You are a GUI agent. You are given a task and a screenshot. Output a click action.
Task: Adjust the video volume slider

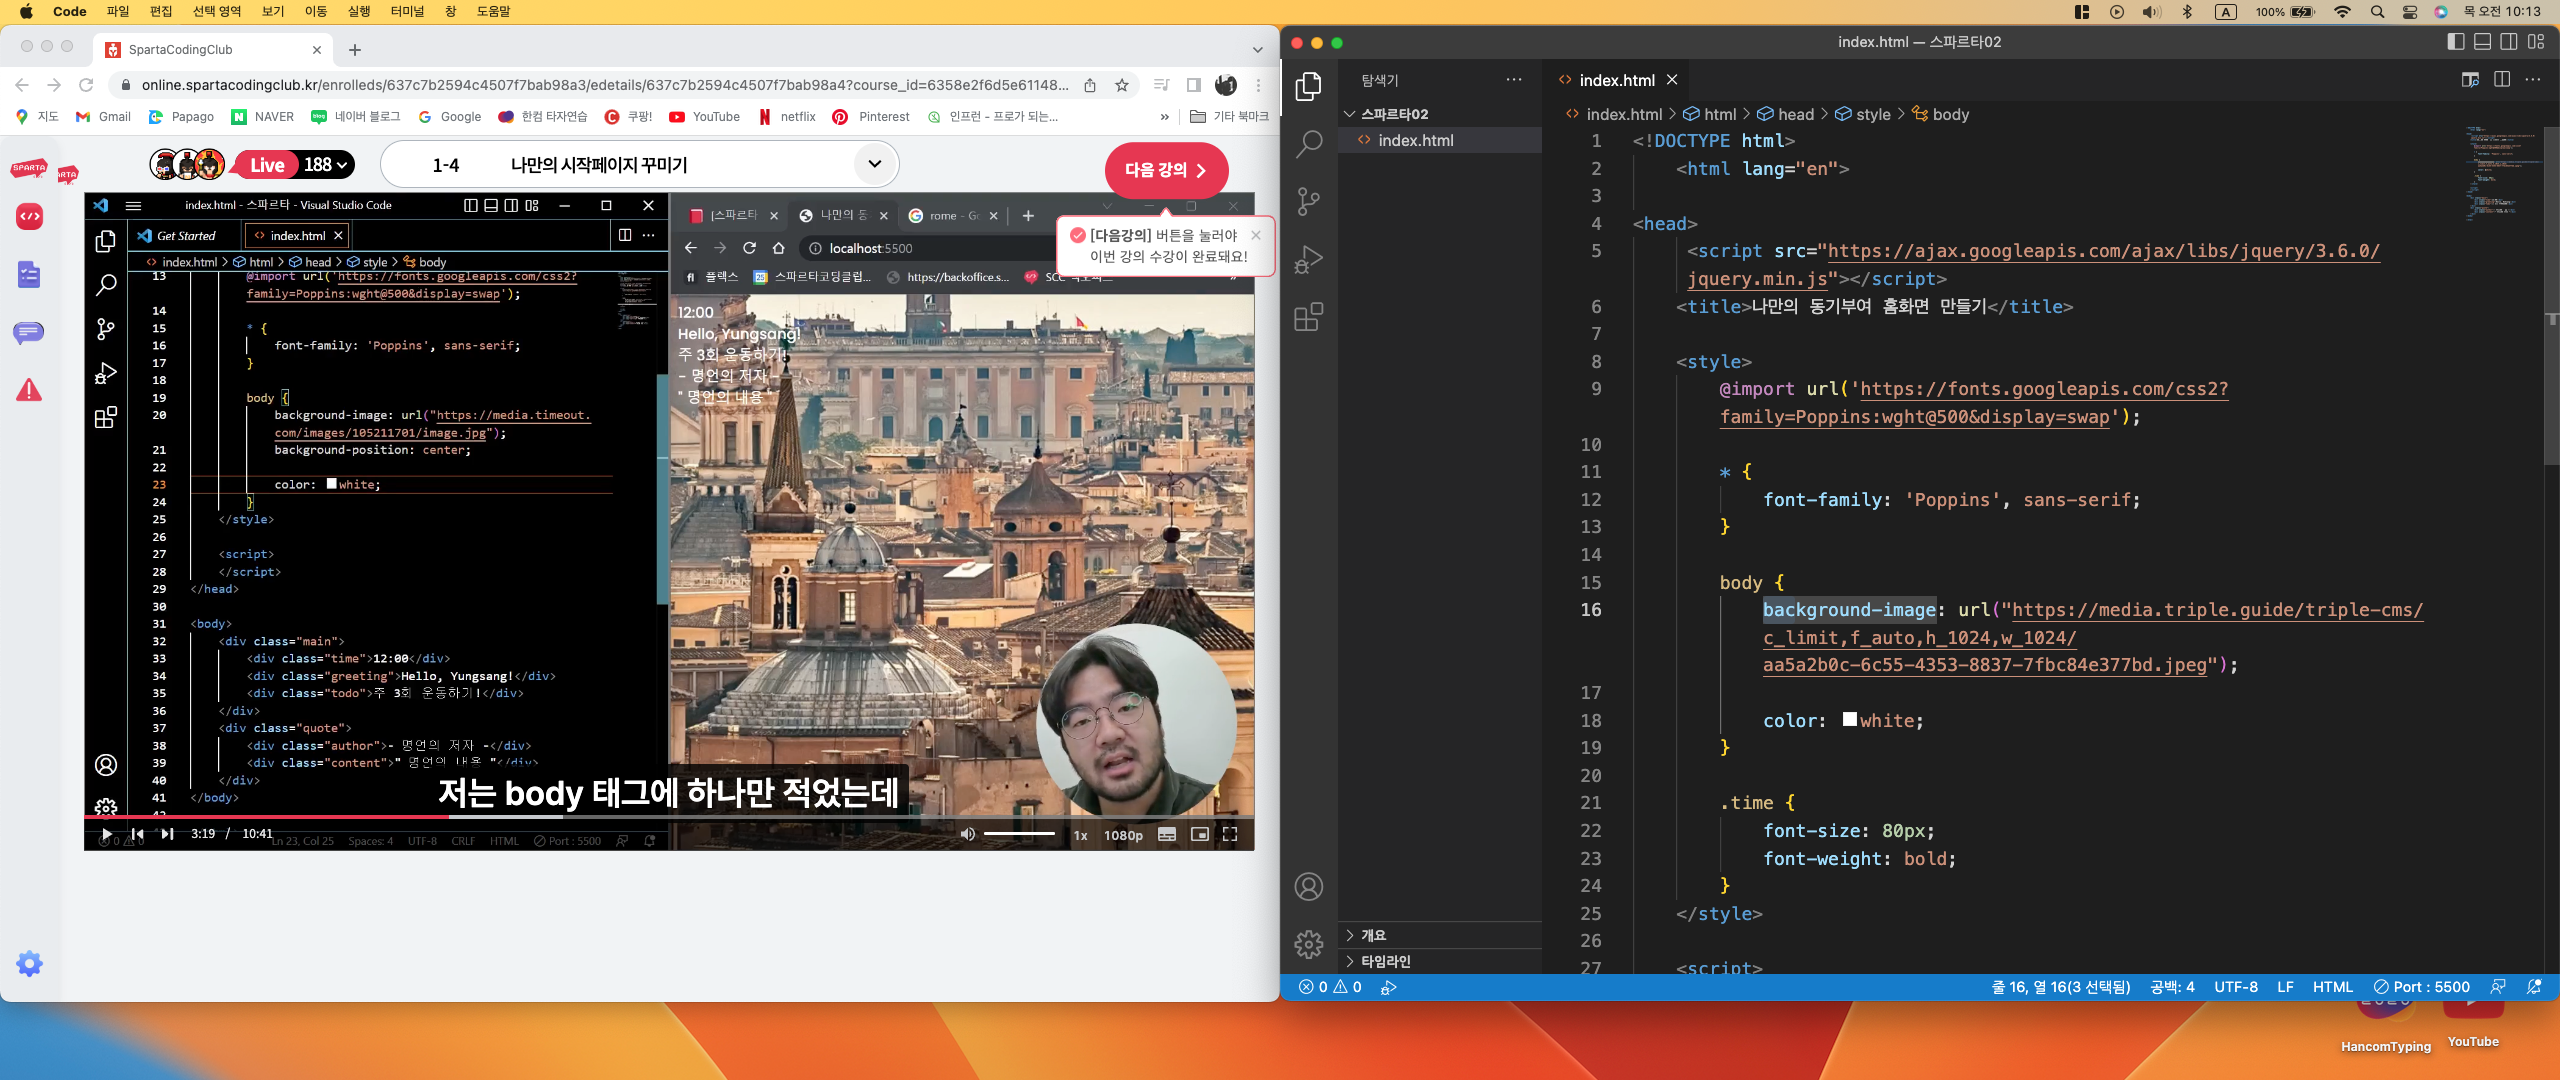pos(1018,834)
